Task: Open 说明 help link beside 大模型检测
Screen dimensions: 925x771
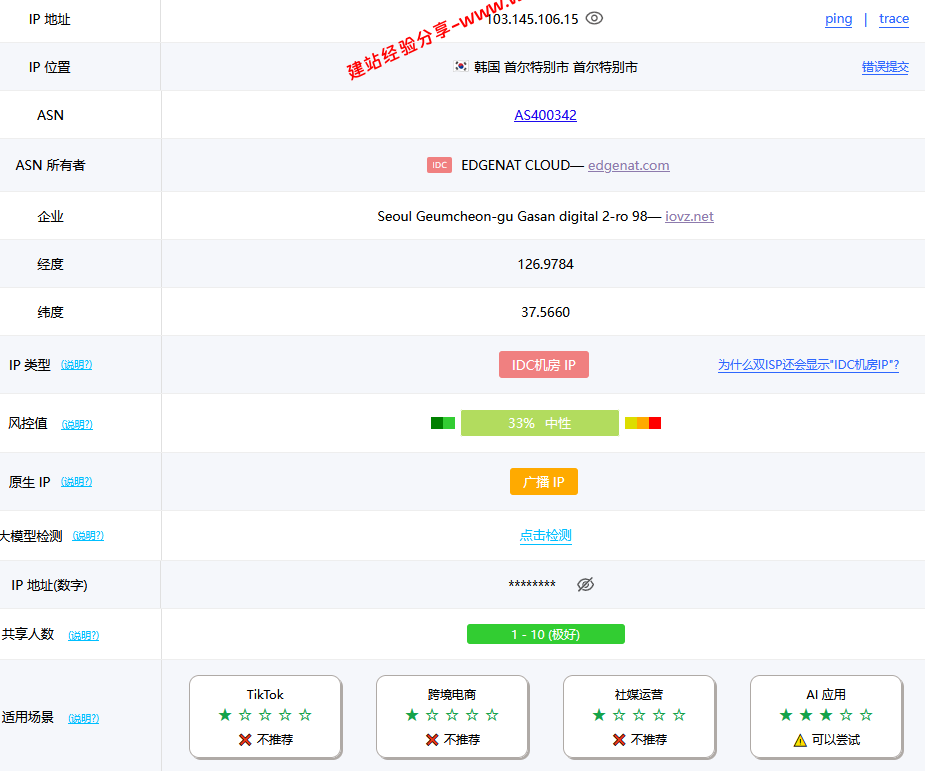Action: (88, 536)
